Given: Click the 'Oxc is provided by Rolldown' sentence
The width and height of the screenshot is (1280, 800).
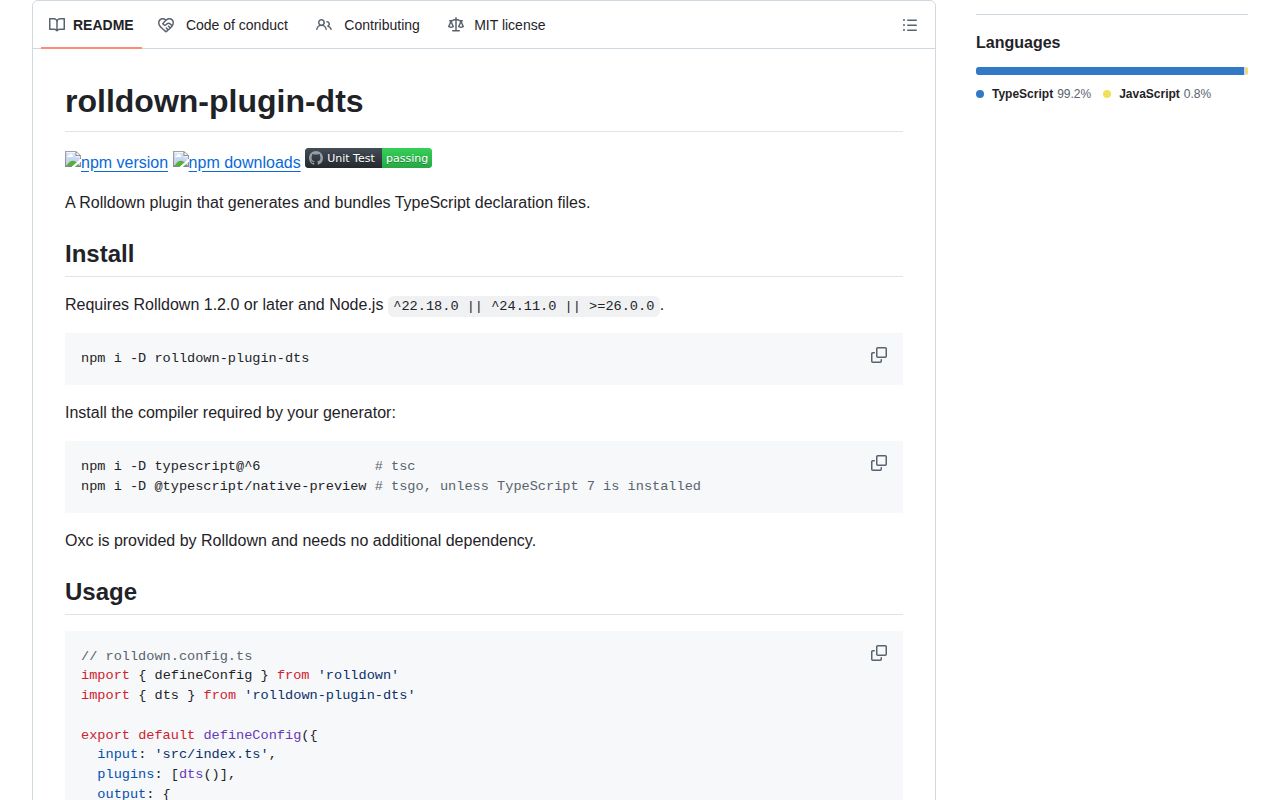Looking at the screenshot, I should pyautogui.click(x=300, y=540).
